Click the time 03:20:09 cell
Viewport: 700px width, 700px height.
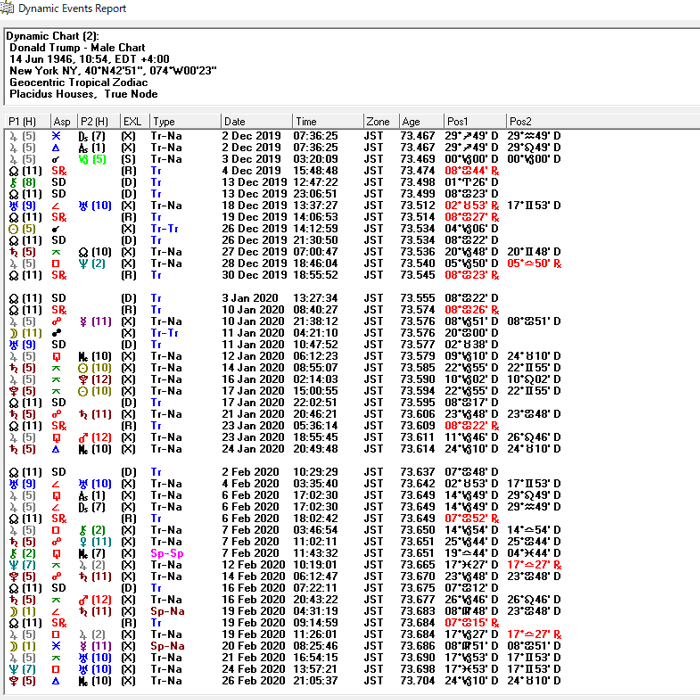[316, 159]
